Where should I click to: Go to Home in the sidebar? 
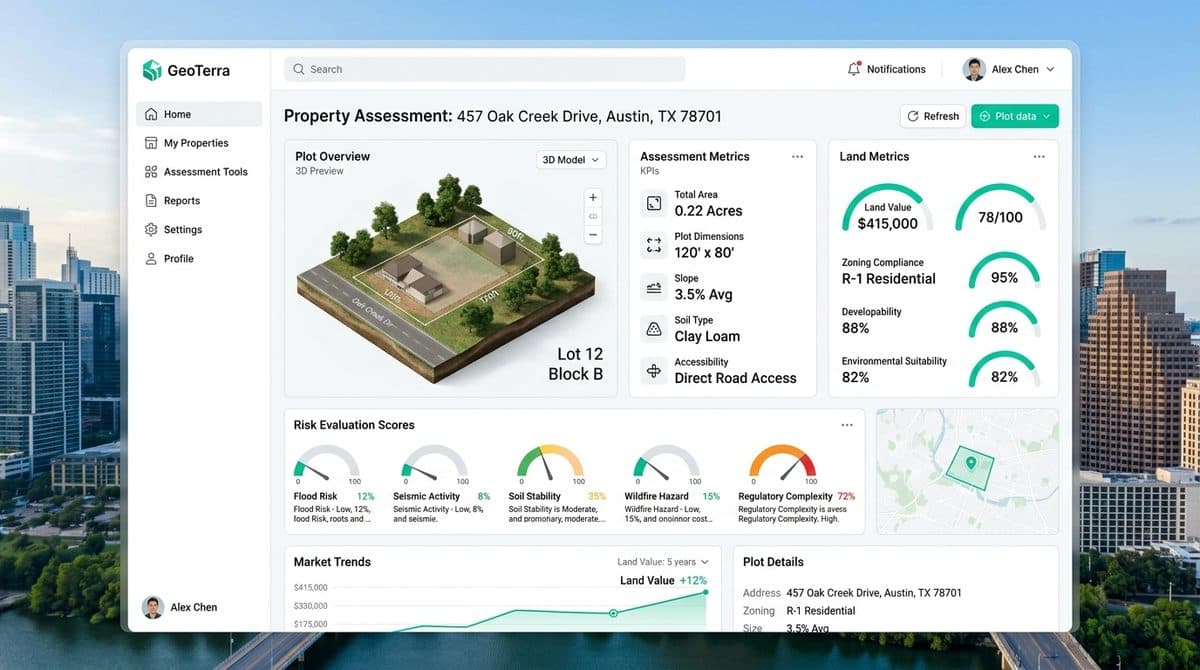[199, 114]
